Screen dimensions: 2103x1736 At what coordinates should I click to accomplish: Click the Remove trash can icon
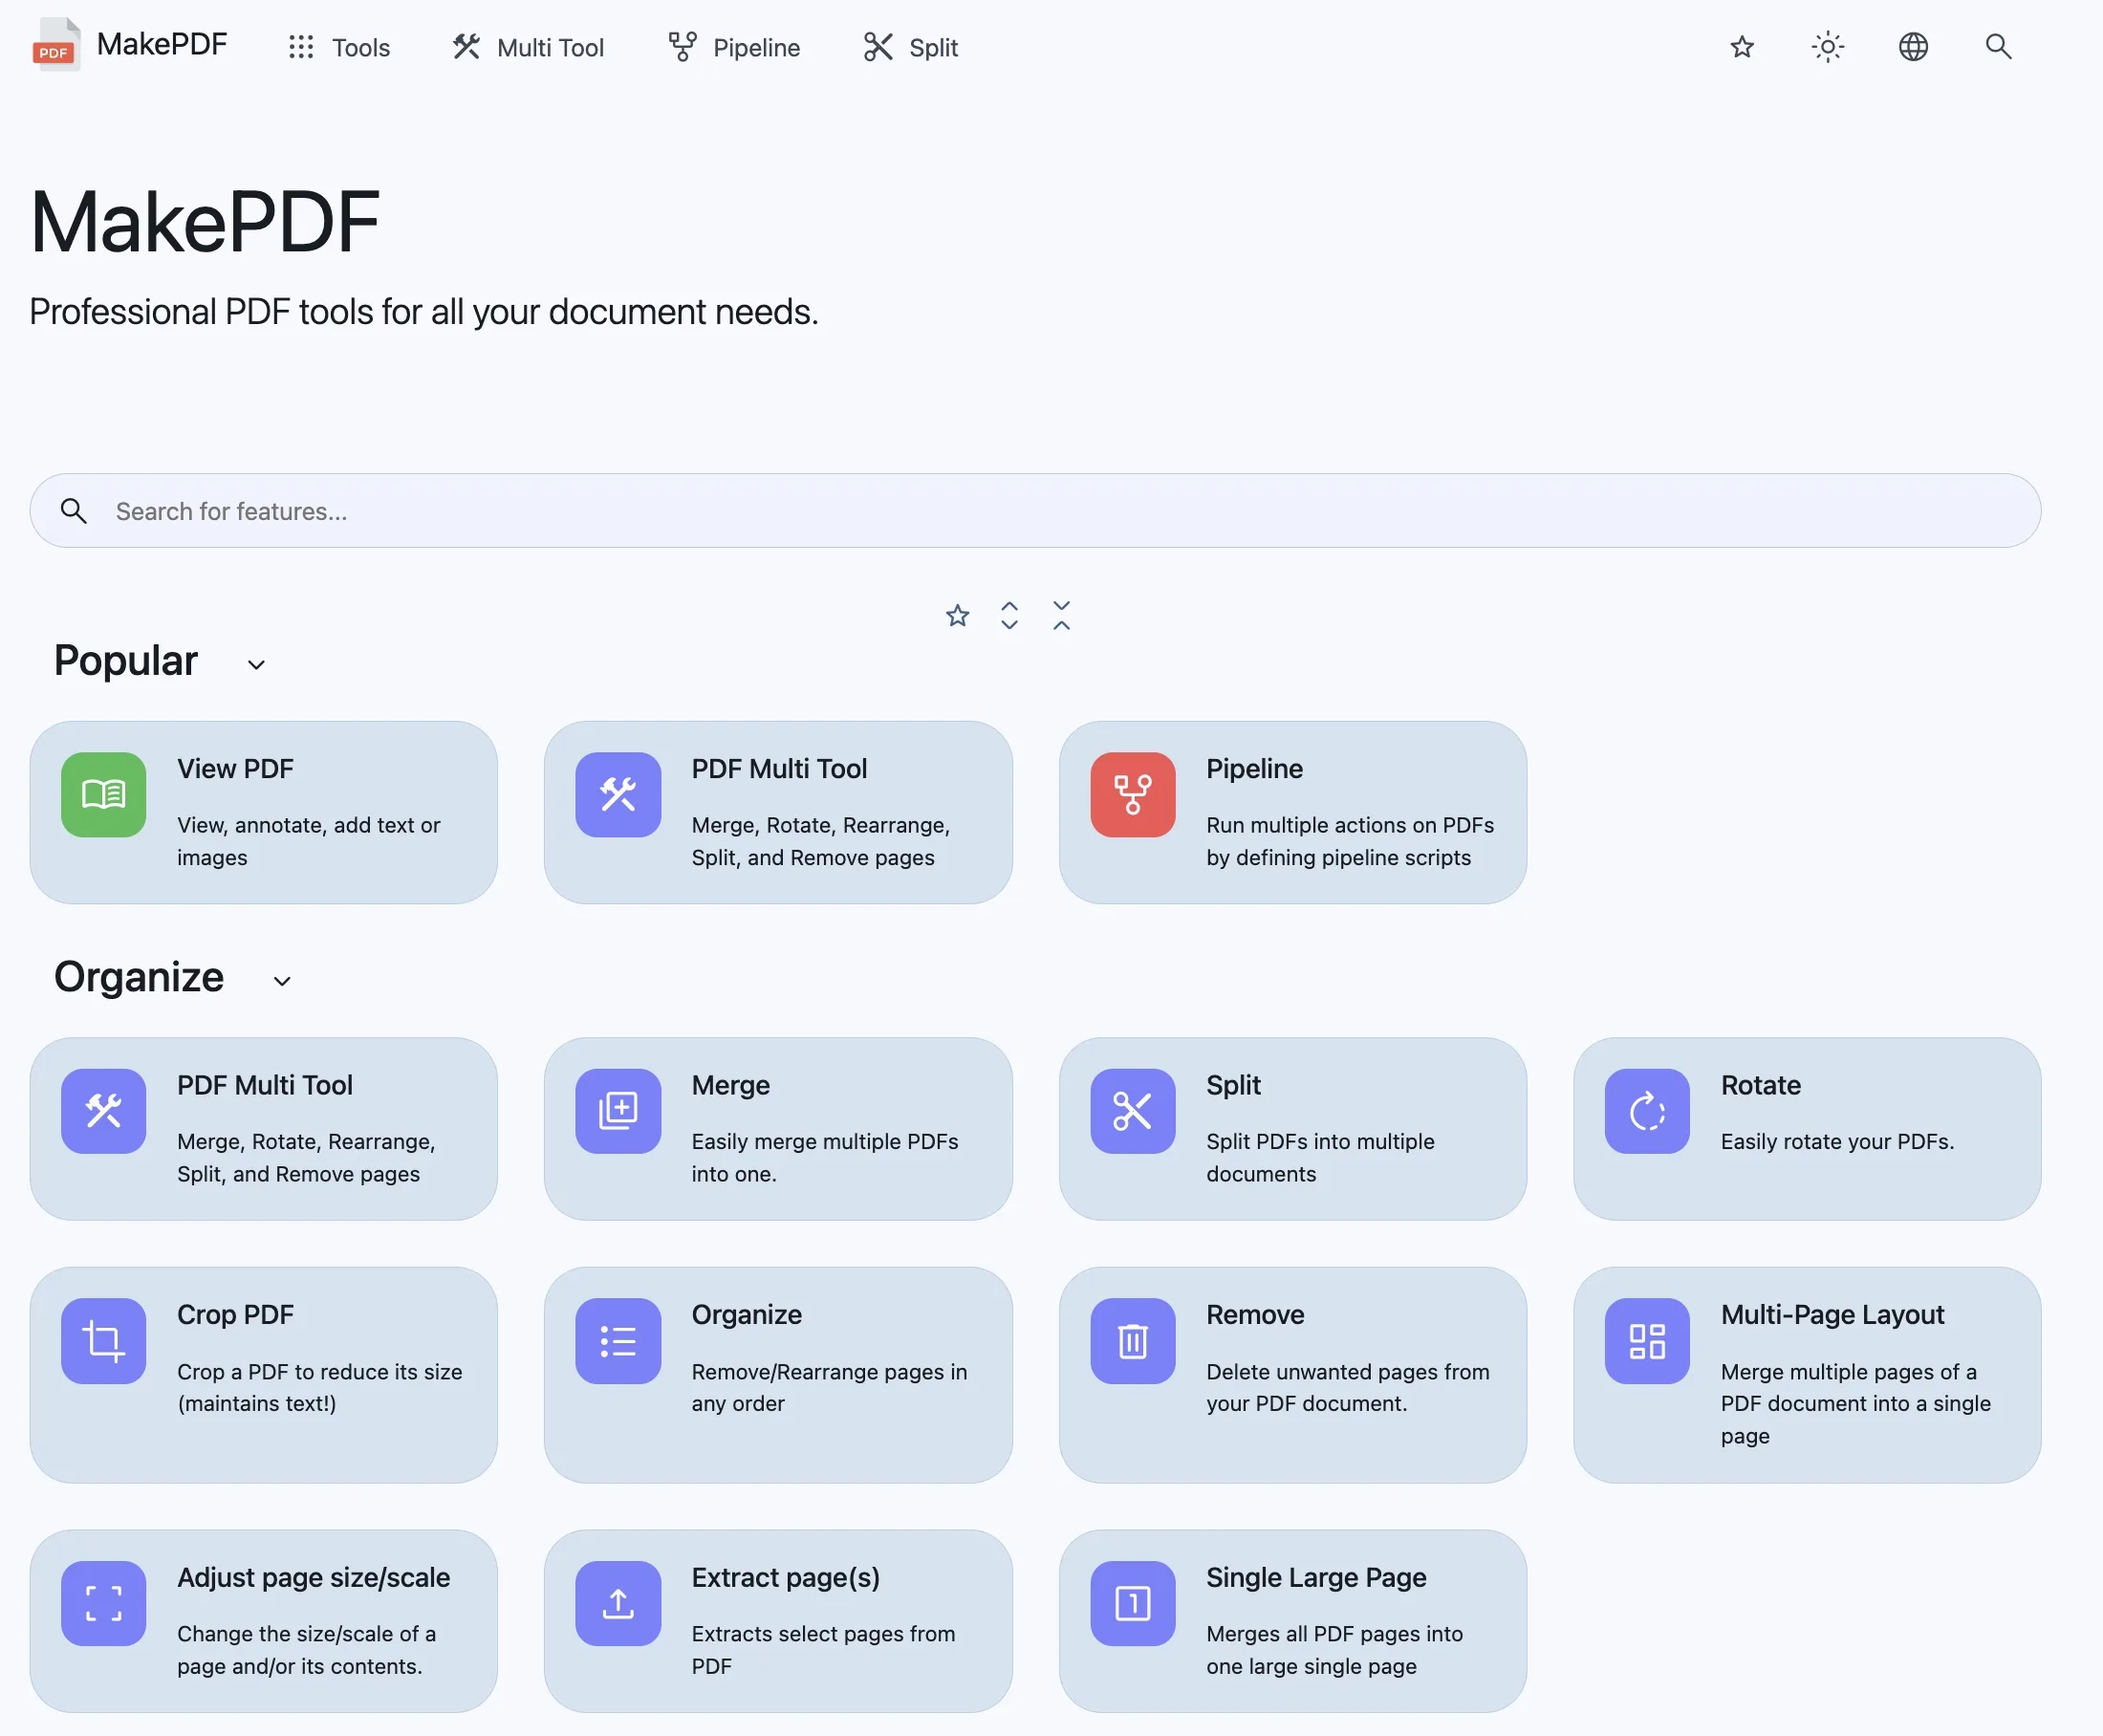point(1132,1341)
